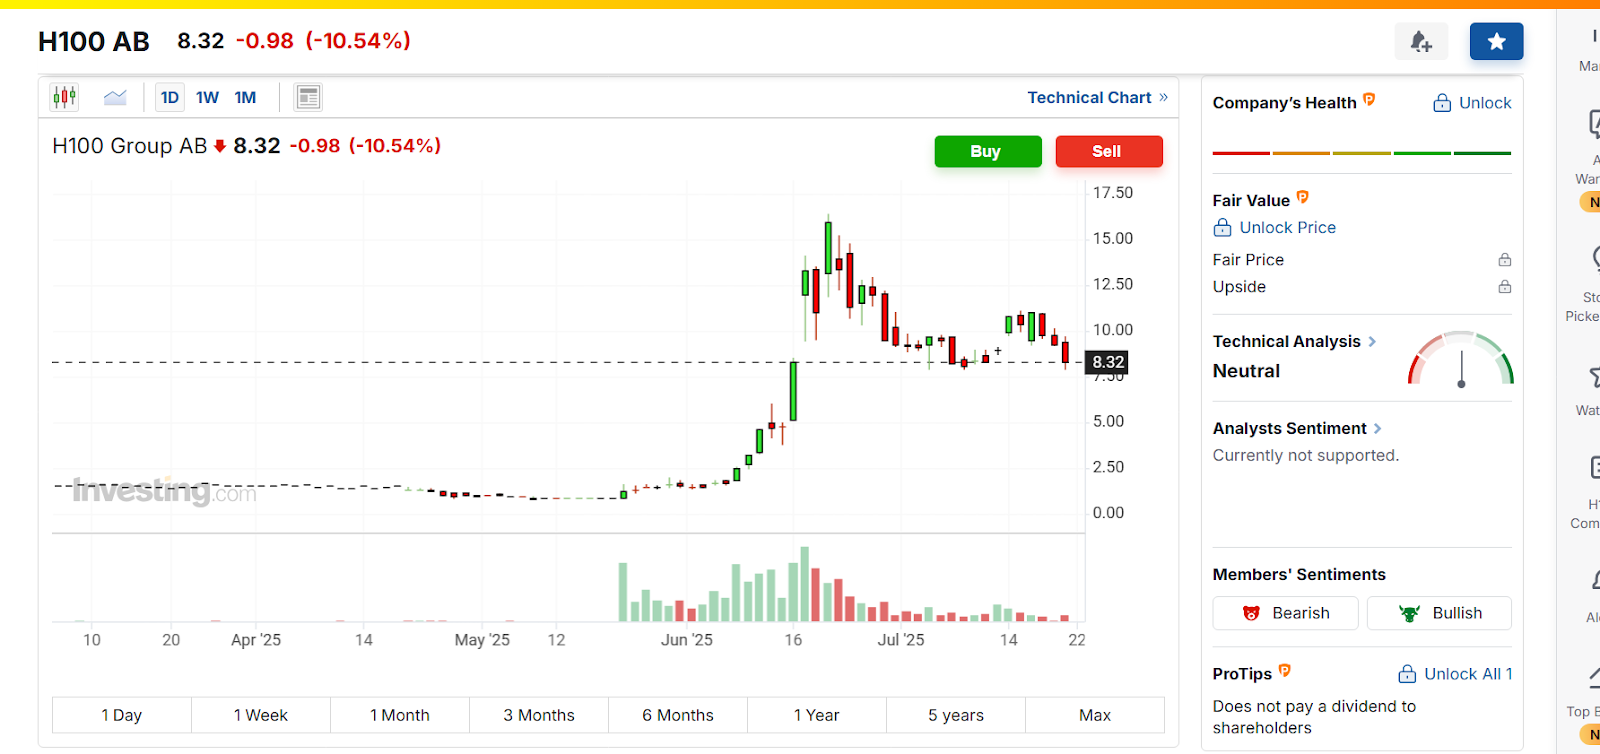Image resolution: width=1600 pixels, height=754 pixels.
Task: Show the 1 Day range
Action: tap(121, 715)
